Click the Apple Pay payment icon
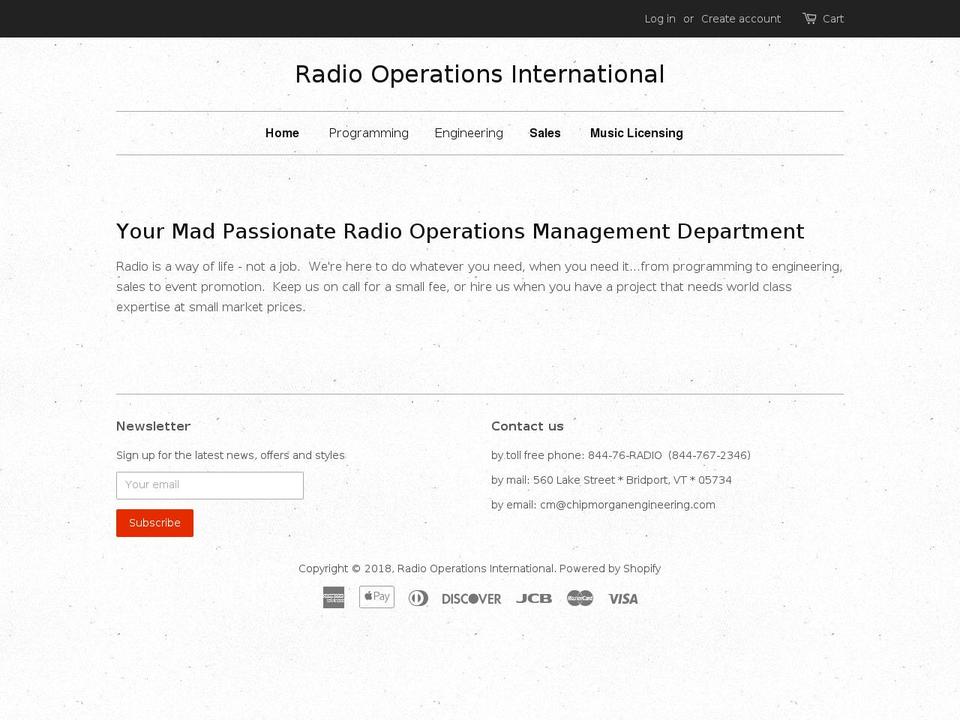 tap(377, 597)
